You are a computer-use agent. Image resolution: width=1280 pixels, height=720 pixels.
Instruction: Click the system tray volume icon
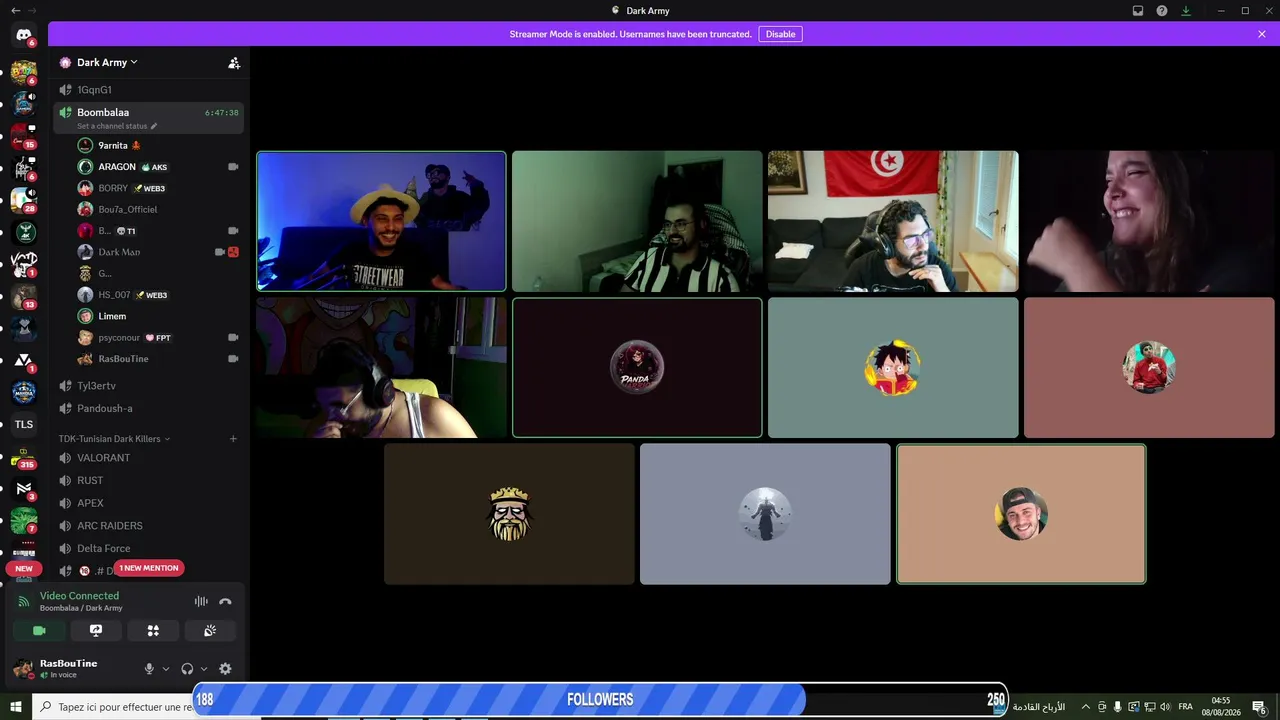tap(1165, 707)
